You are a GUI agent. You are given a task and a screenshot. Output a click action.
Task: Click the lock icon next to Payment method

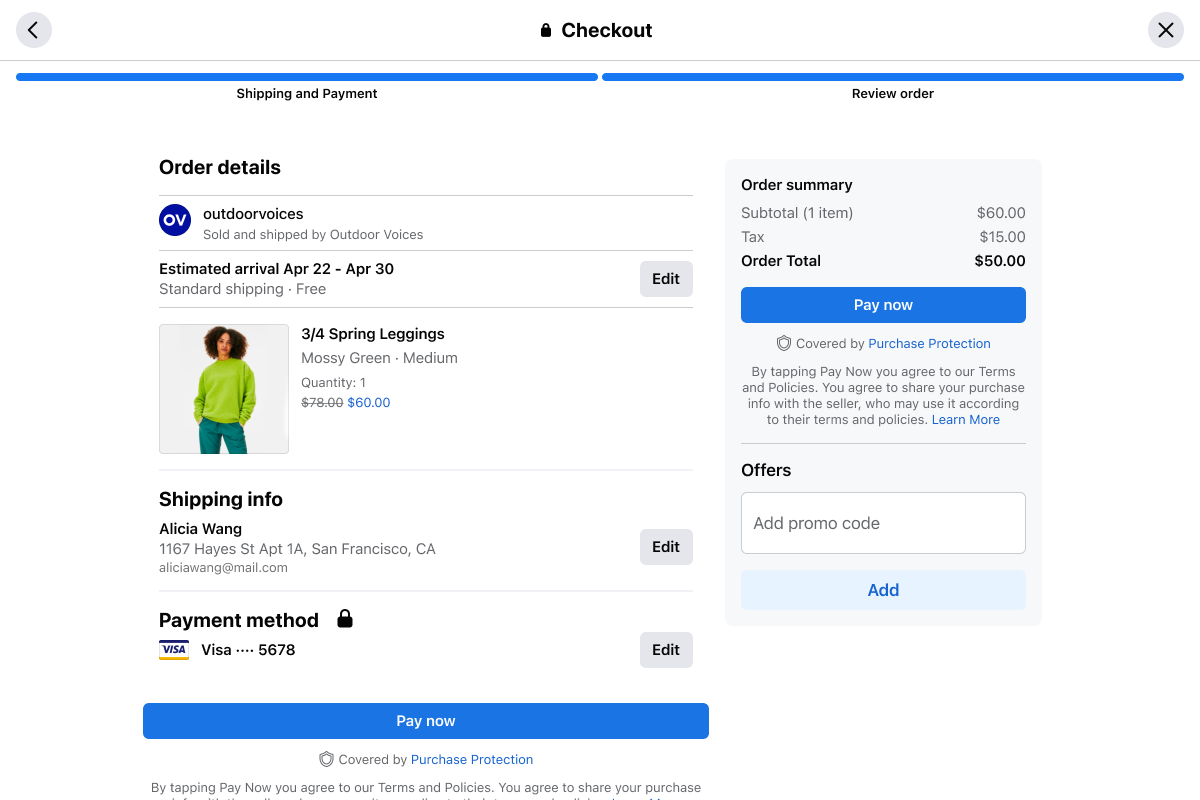(x=345, y=619)
